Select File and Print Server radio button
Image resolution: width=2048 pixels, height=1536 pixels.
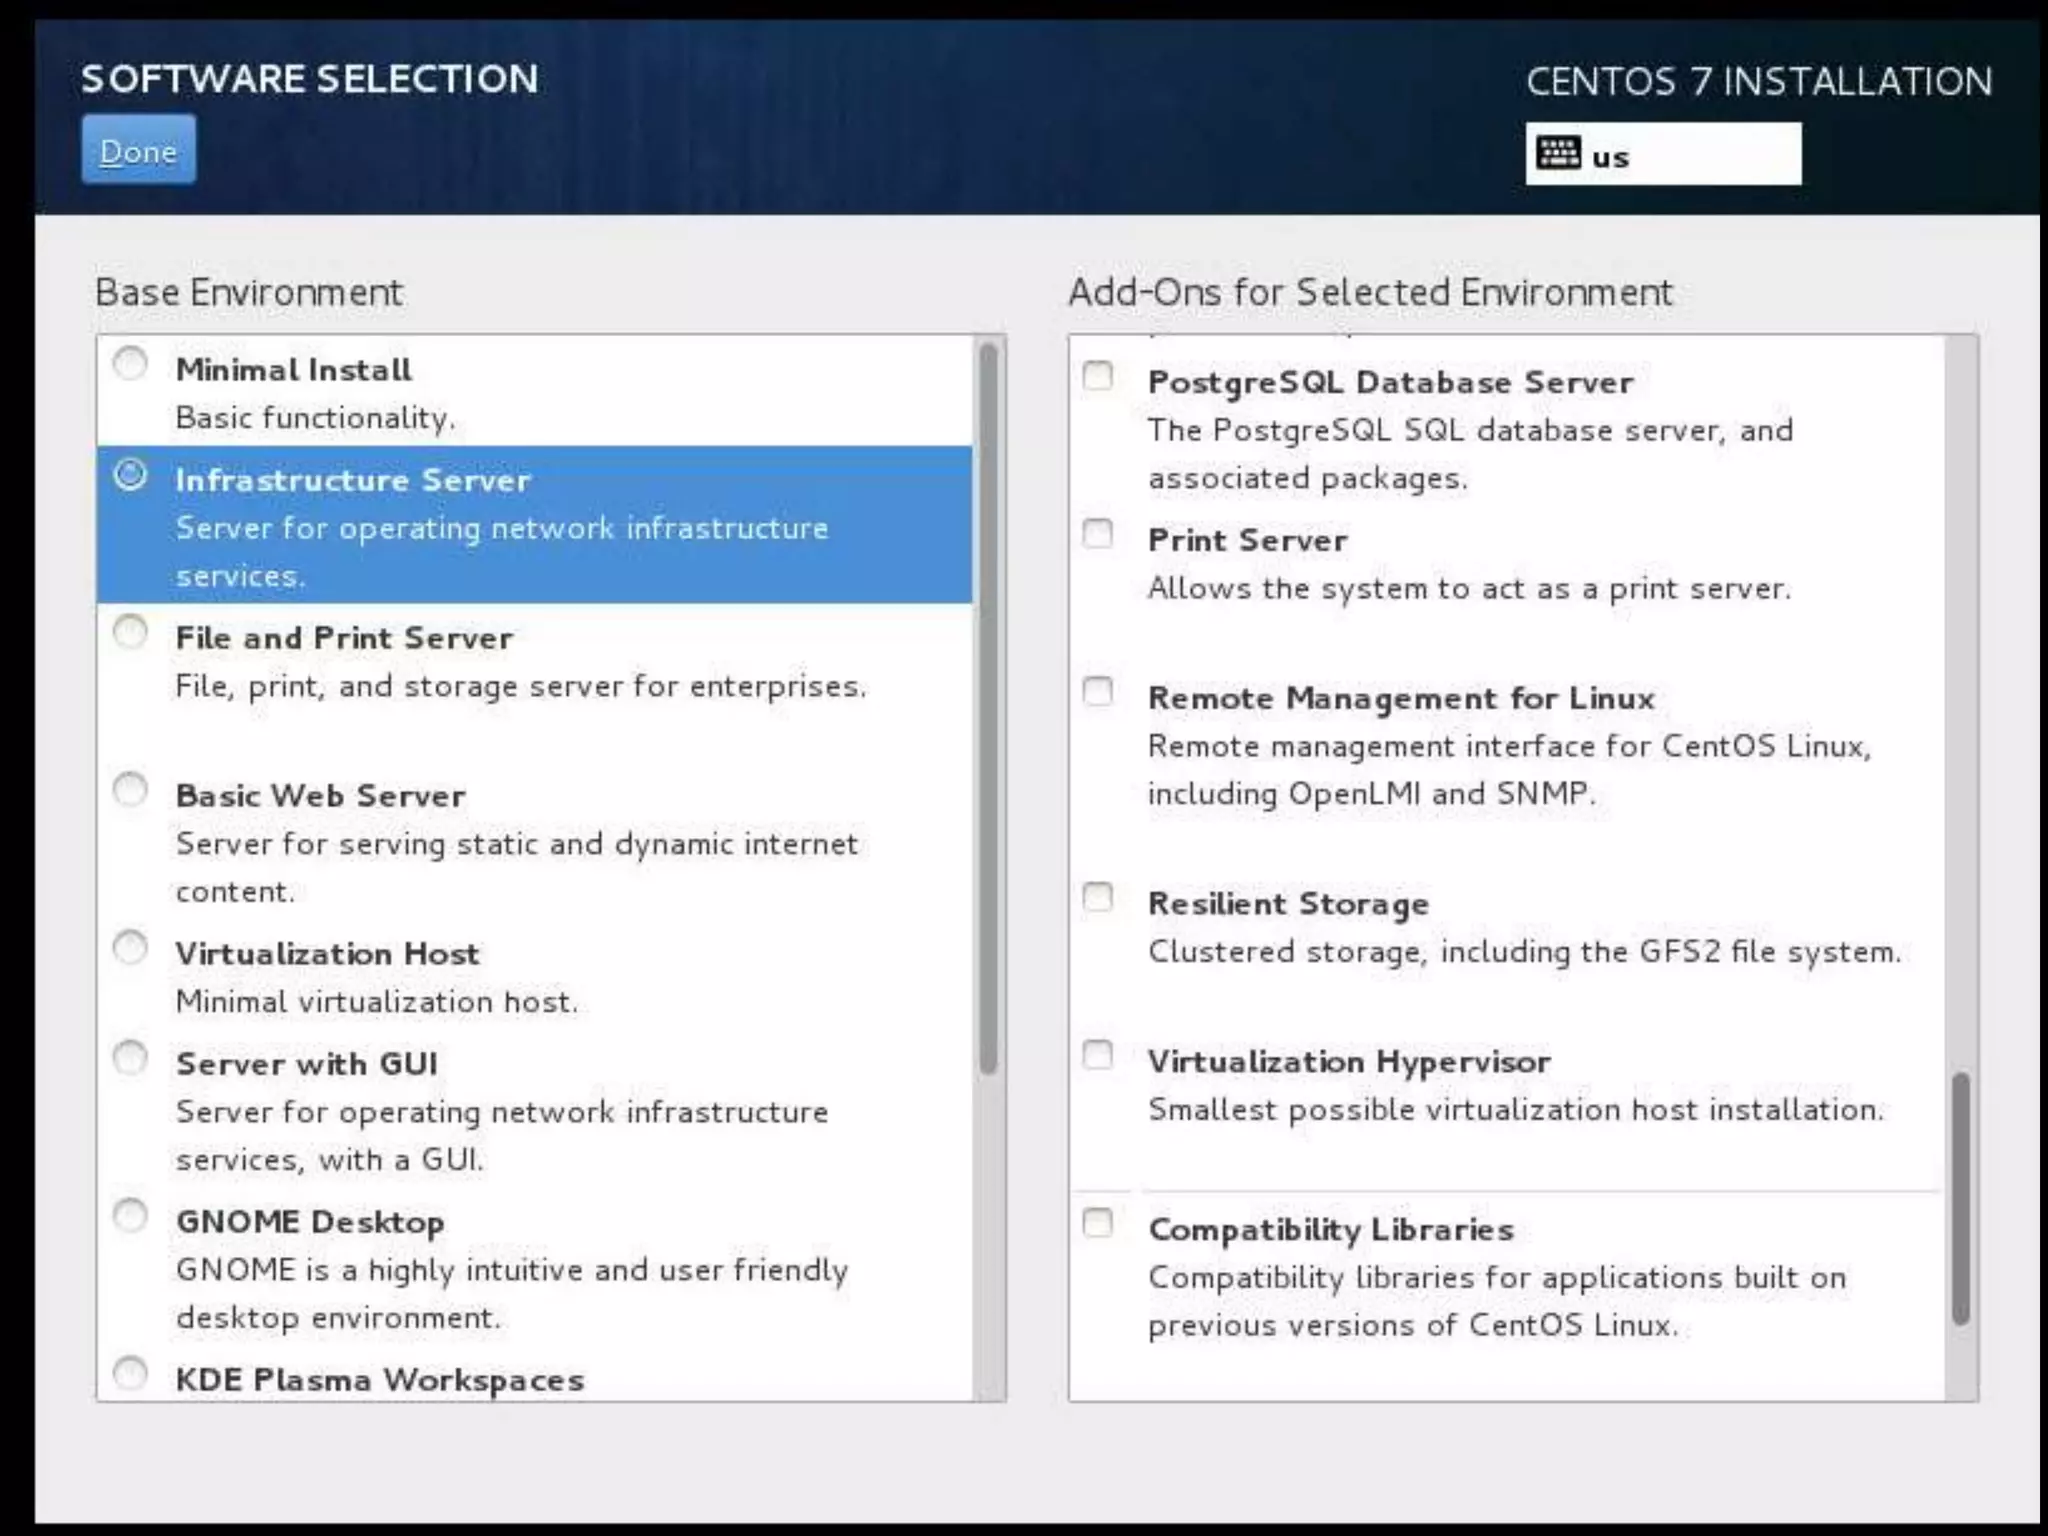130,632
